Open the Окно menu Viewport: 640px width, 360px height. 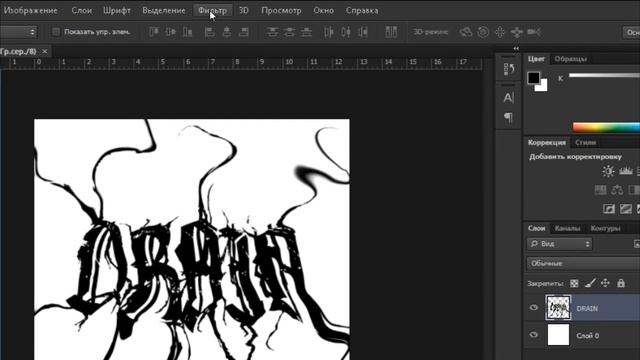[x=324, y=11]
